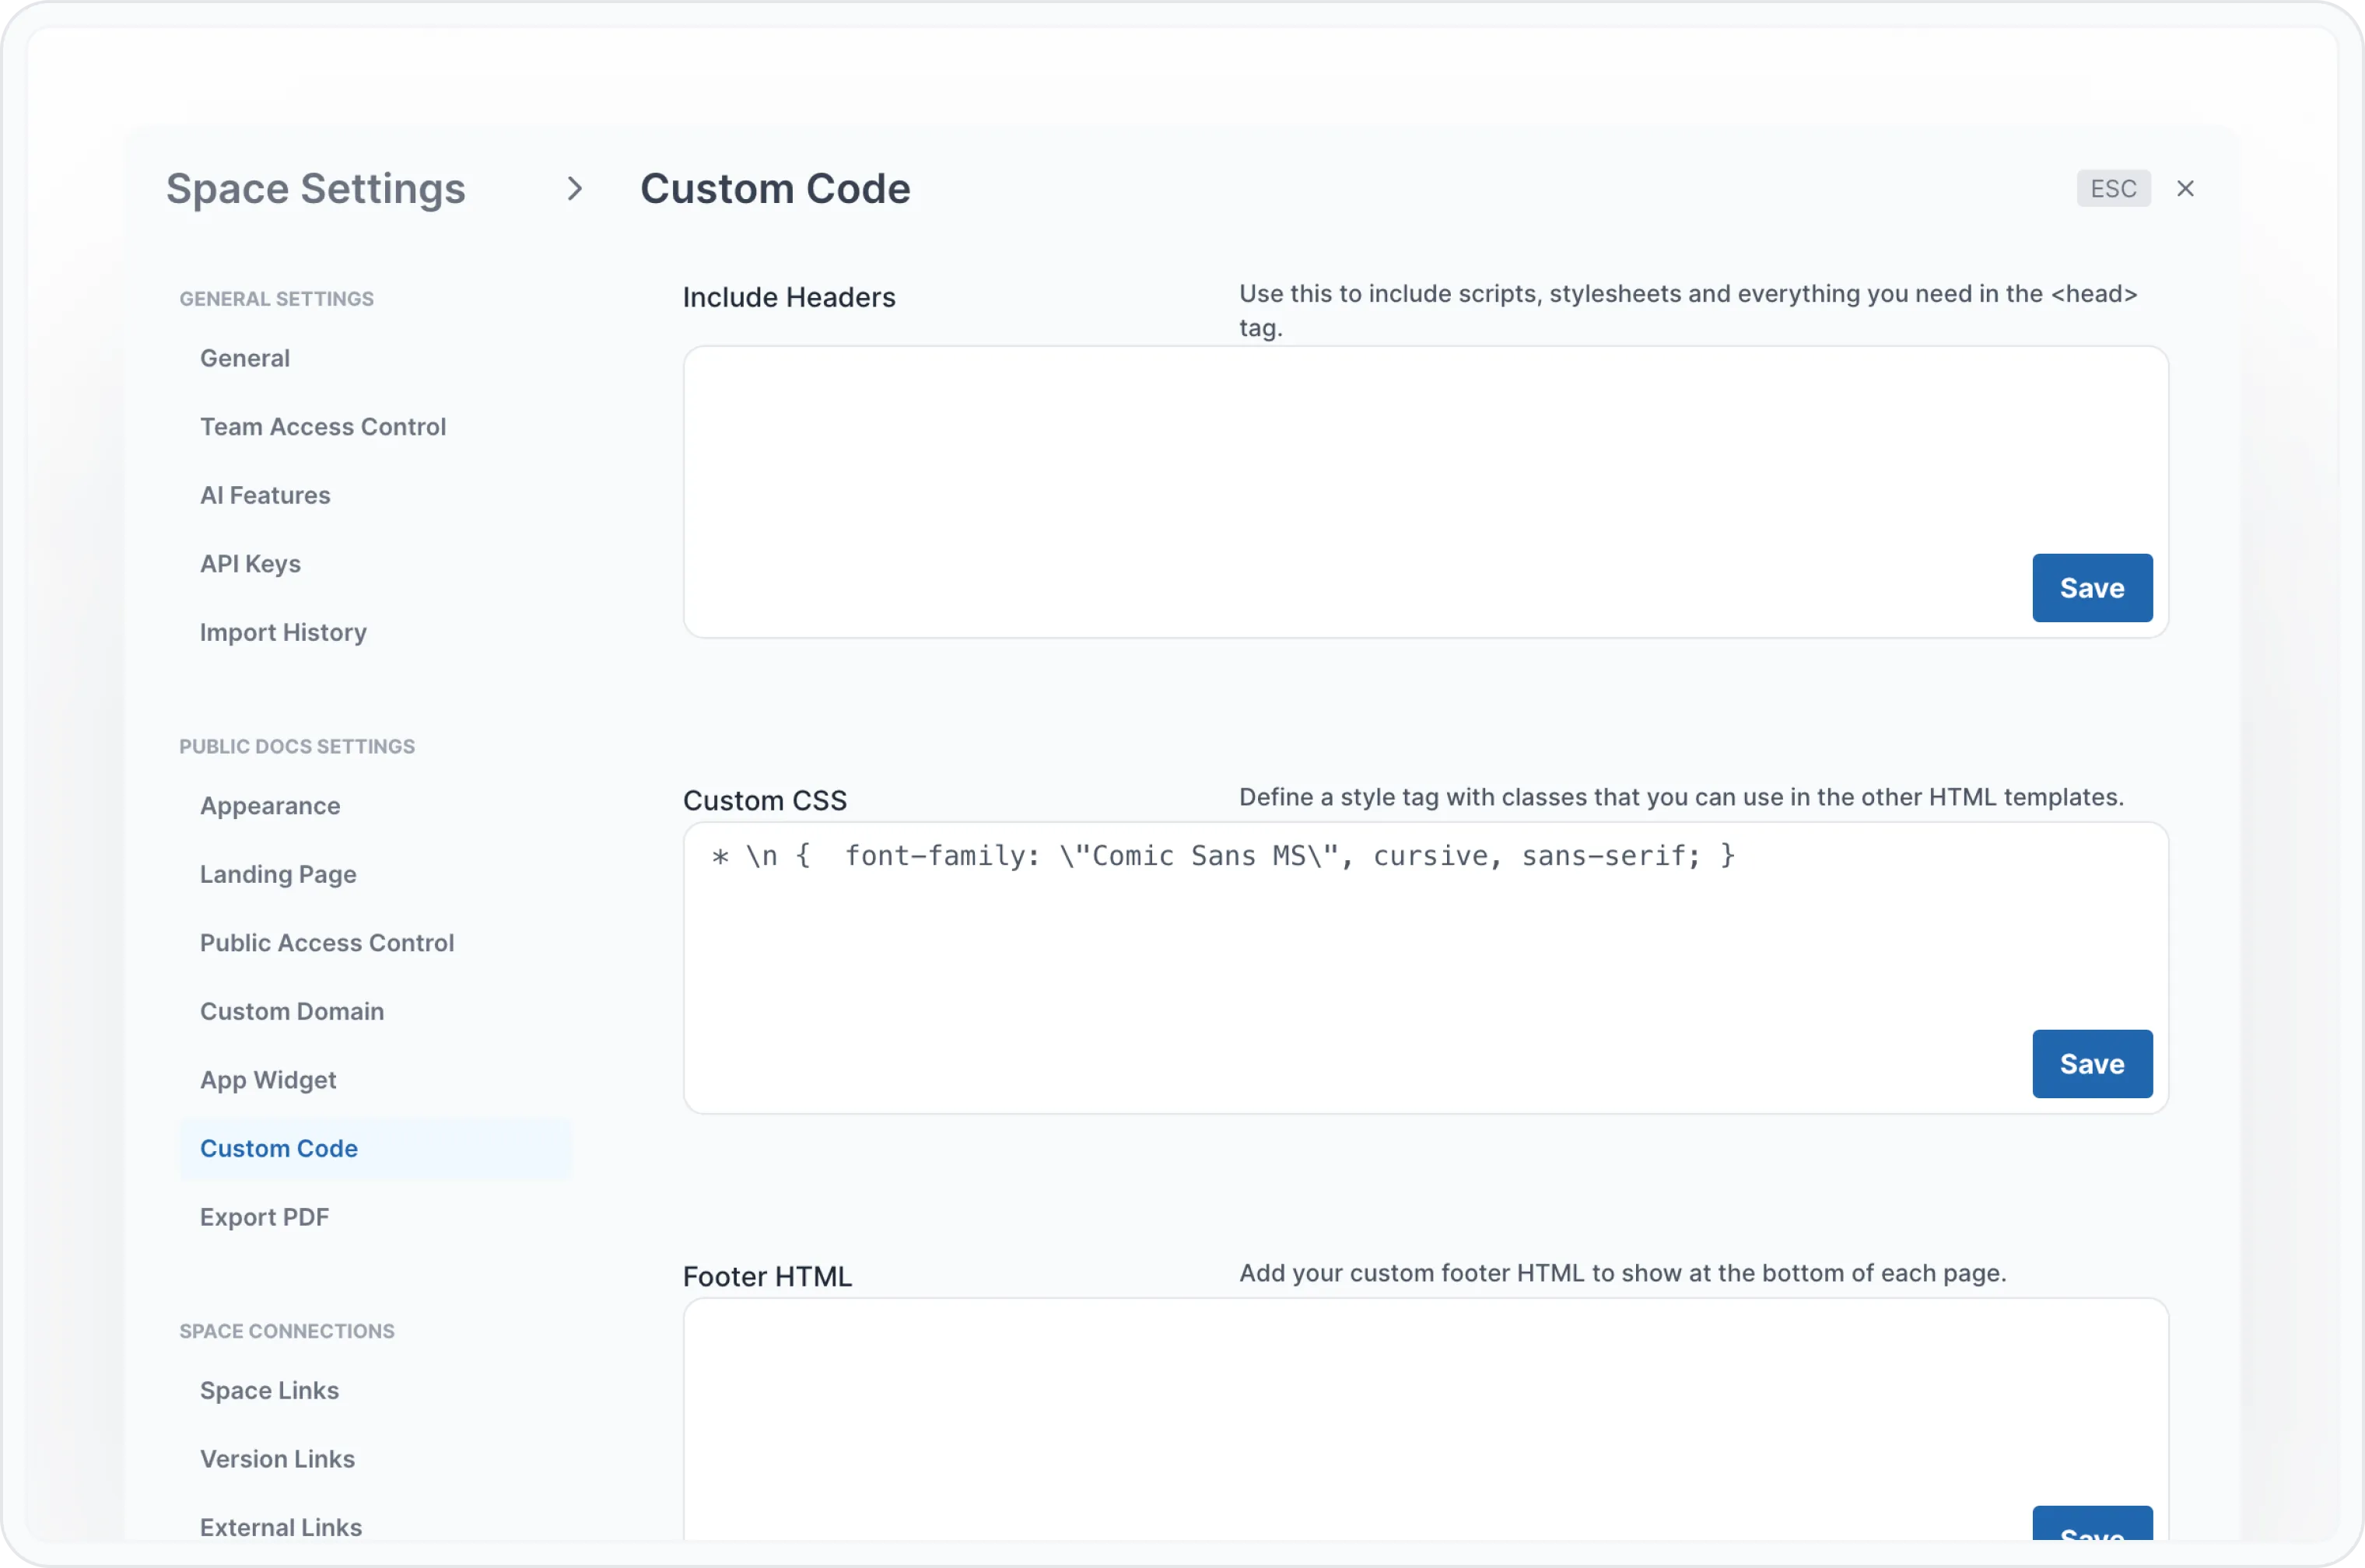Open Version Links settings

tap(277, 1460)
